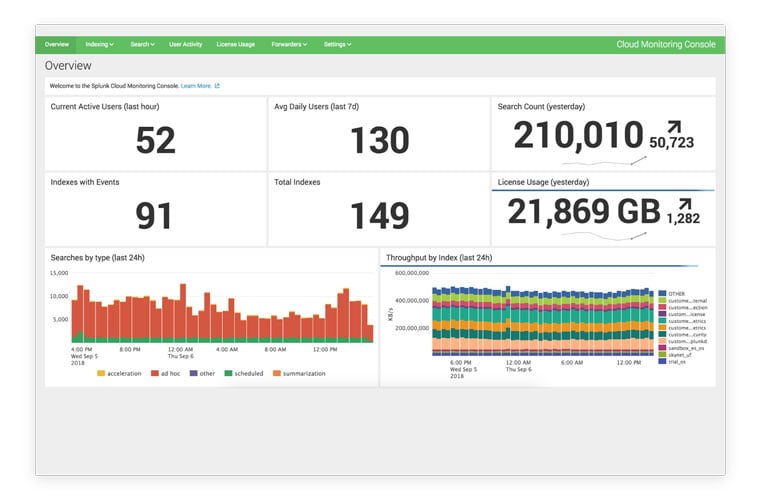Go to the User Activity page
The width and height of the screenshot is (760, 500).
coord(185,45)
